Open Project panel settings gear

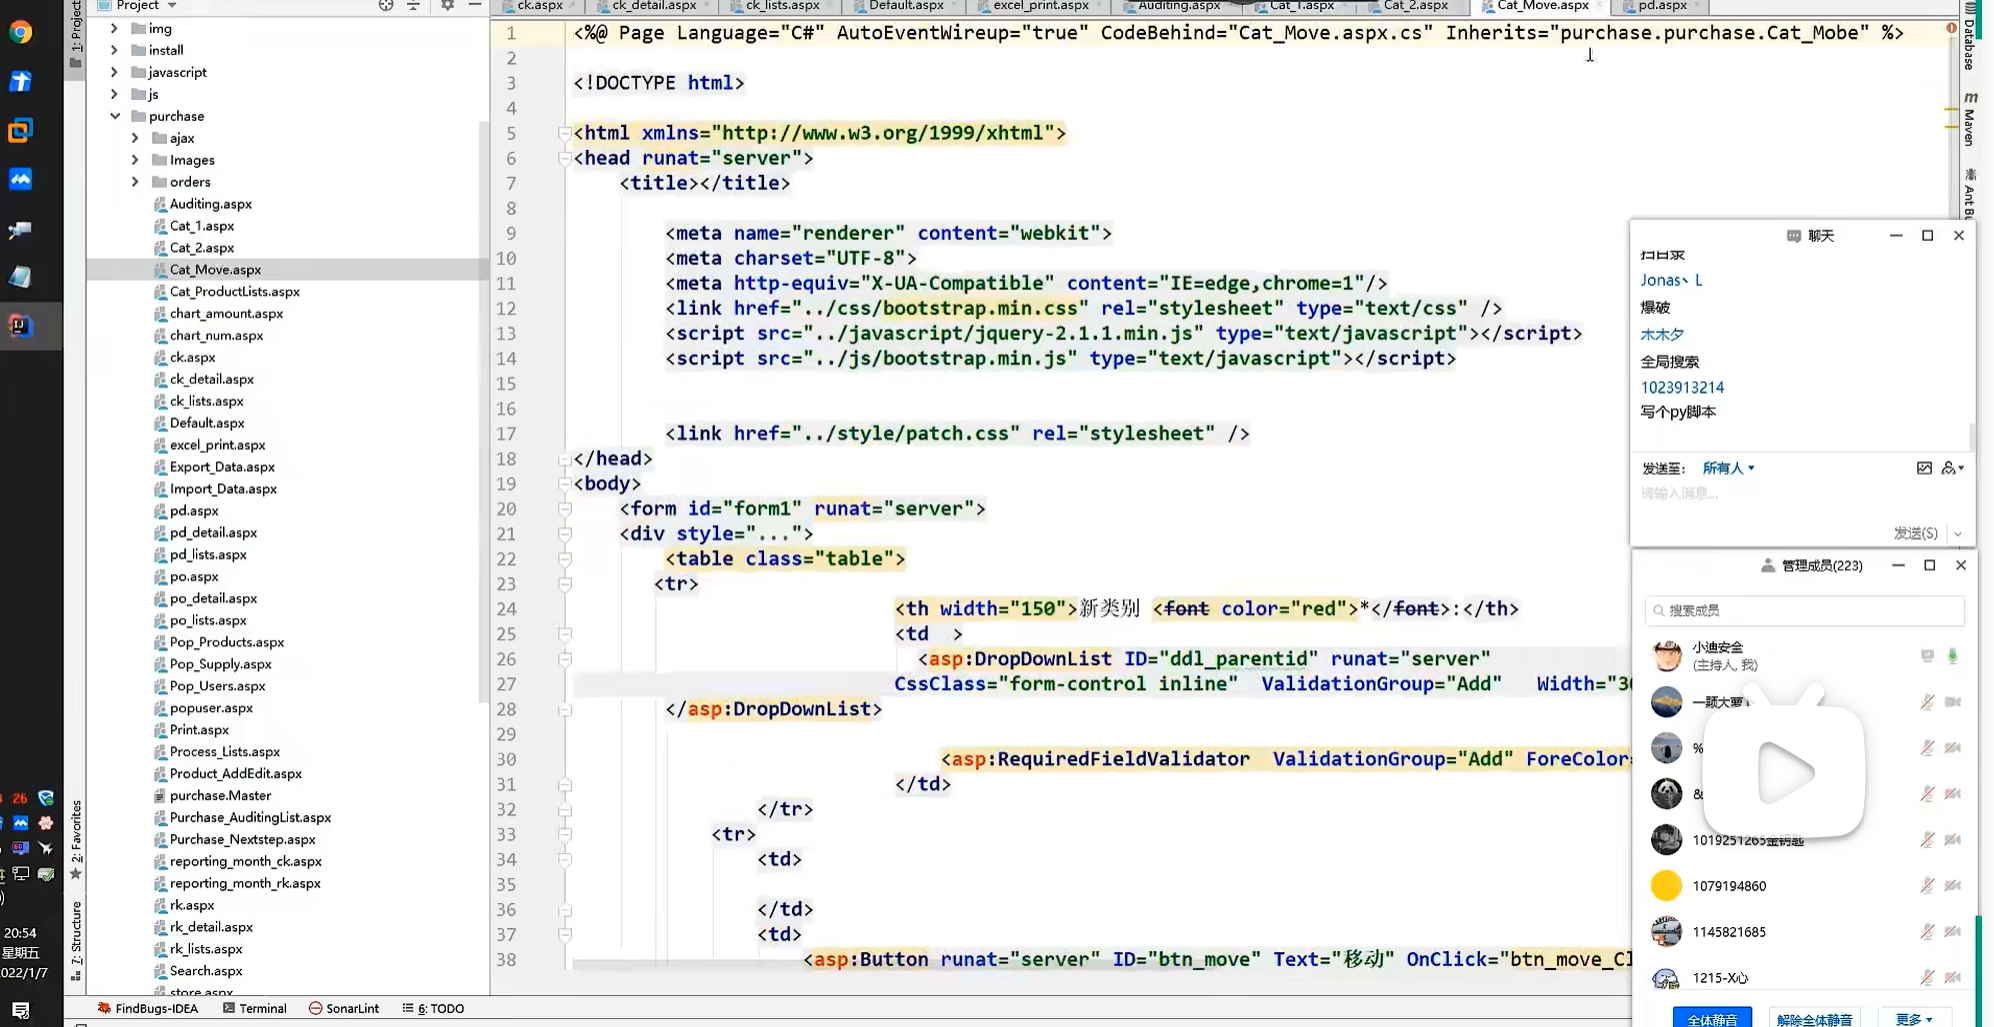tap(447, 5)
